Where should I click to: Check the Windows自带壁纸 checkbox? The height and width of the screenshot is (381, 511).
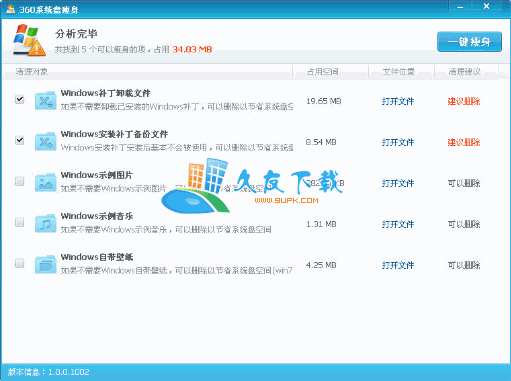[20, 263]
